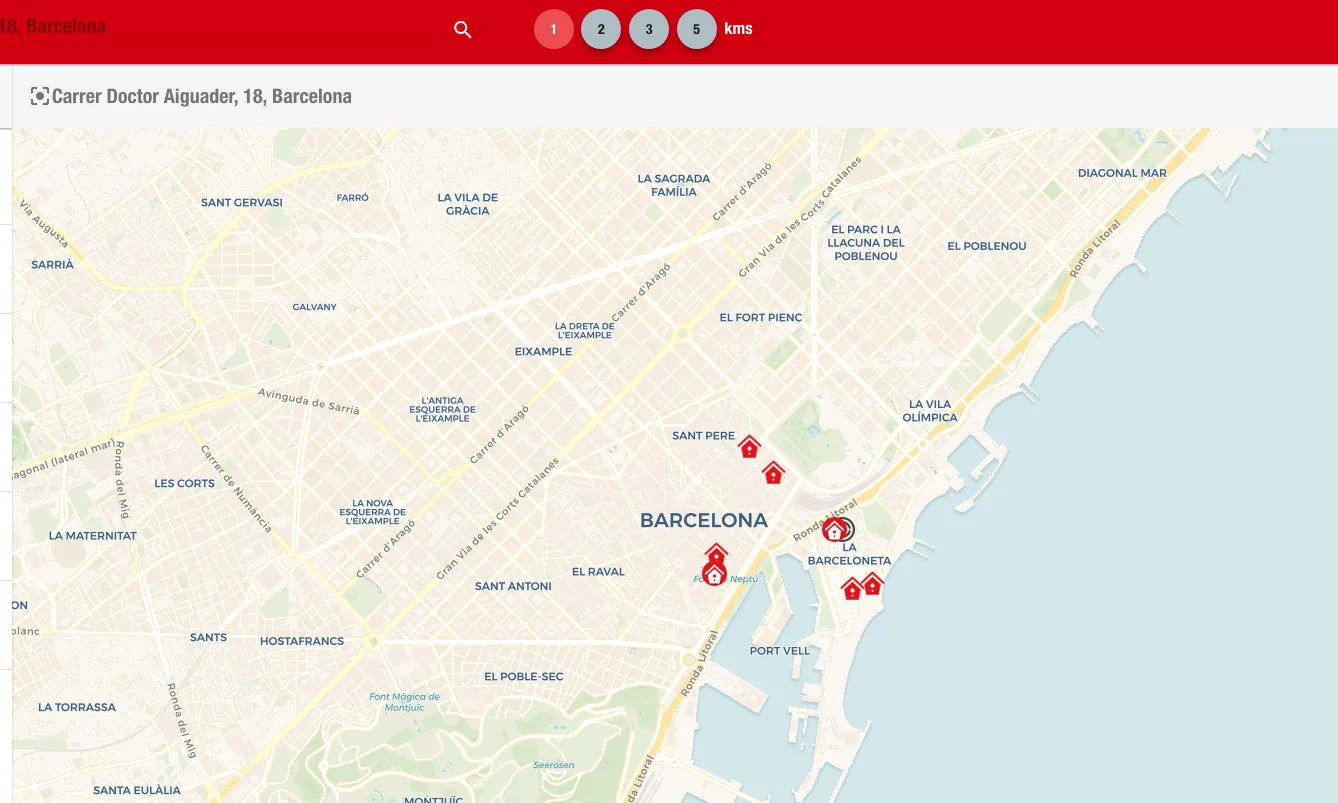Screen dimensions: 1338x803
Task: Select the house marker near Sant Pere
Action: pos(749,446)
